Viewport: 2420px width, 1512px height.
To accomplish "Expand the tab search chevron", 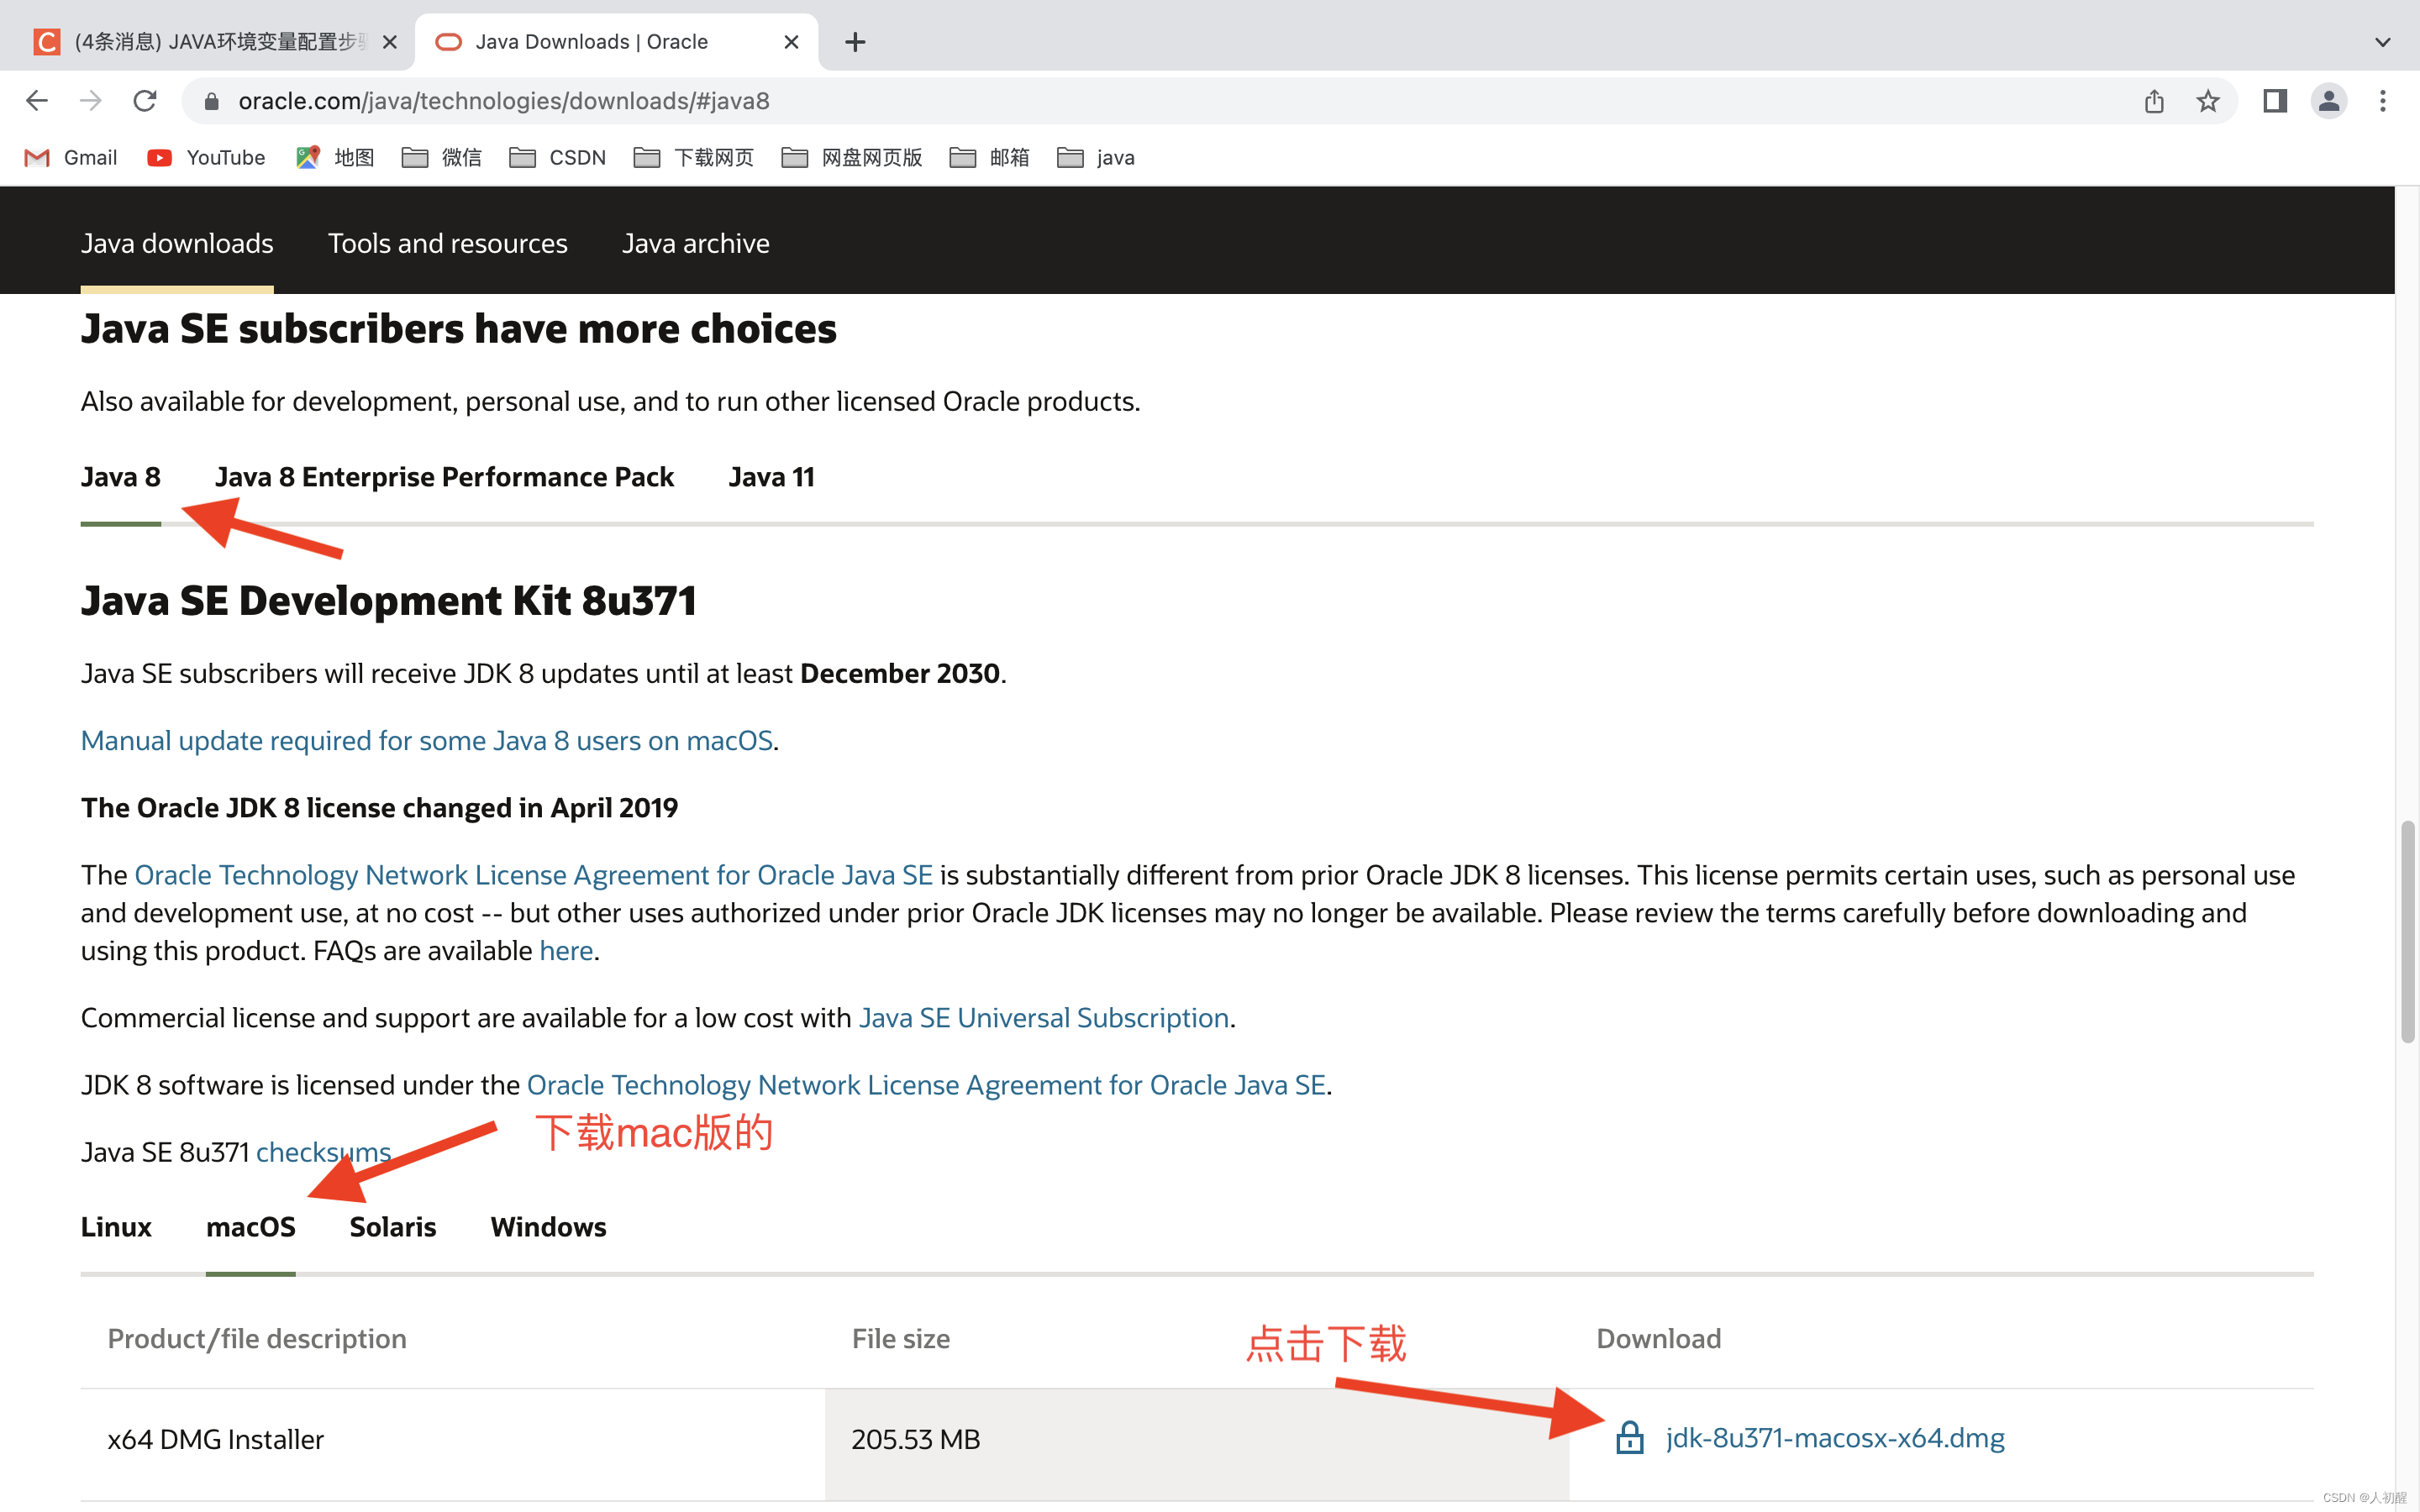I will [x=2383, y=42].
